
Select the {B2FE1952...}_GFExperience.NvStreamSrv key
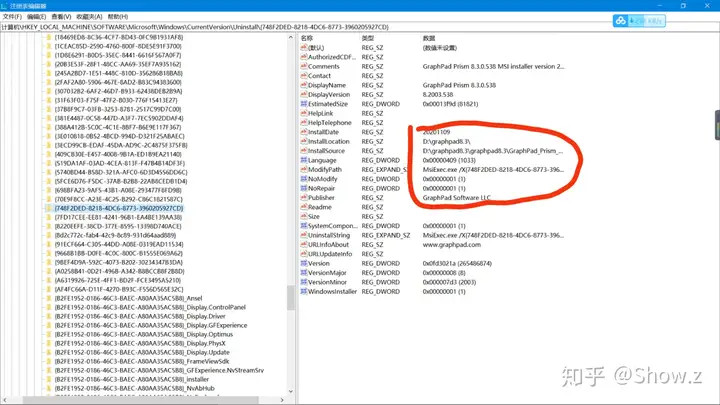tap(159, 370)
